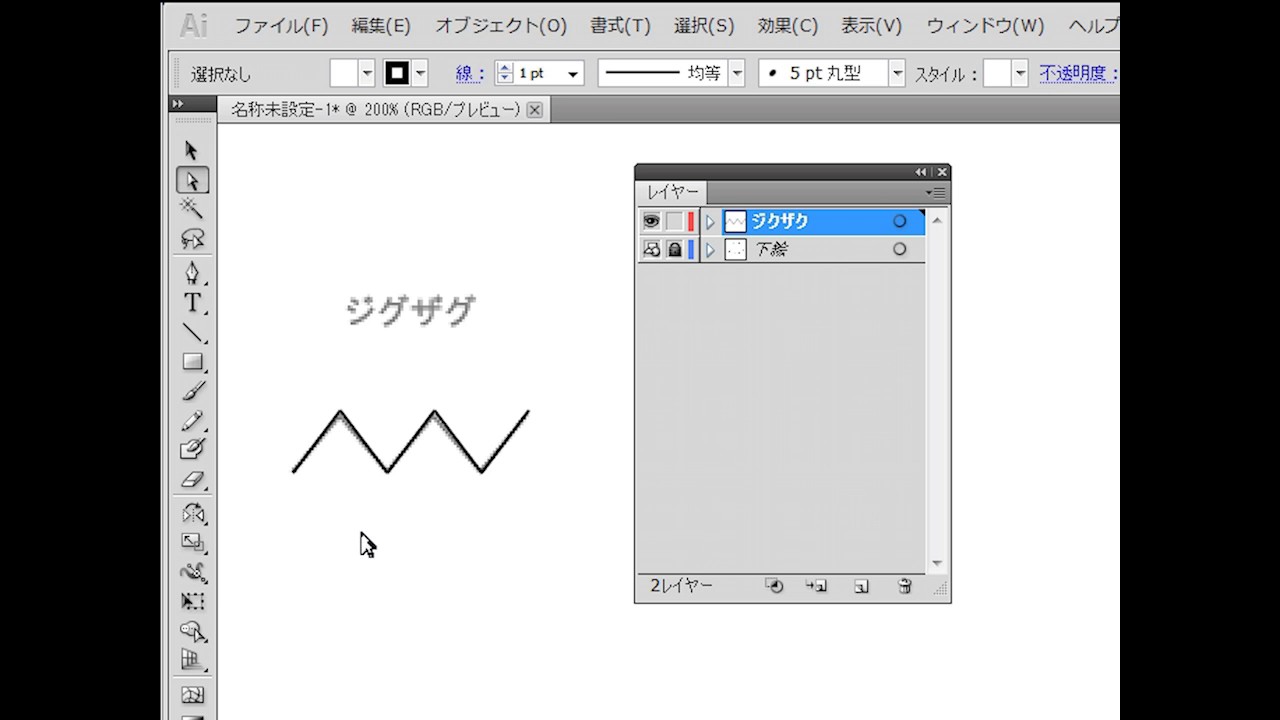Image resolution: width=1280 pixels, height=720 pixels.
Task: Select the Magic Wand tool
Action: (192, 208)
